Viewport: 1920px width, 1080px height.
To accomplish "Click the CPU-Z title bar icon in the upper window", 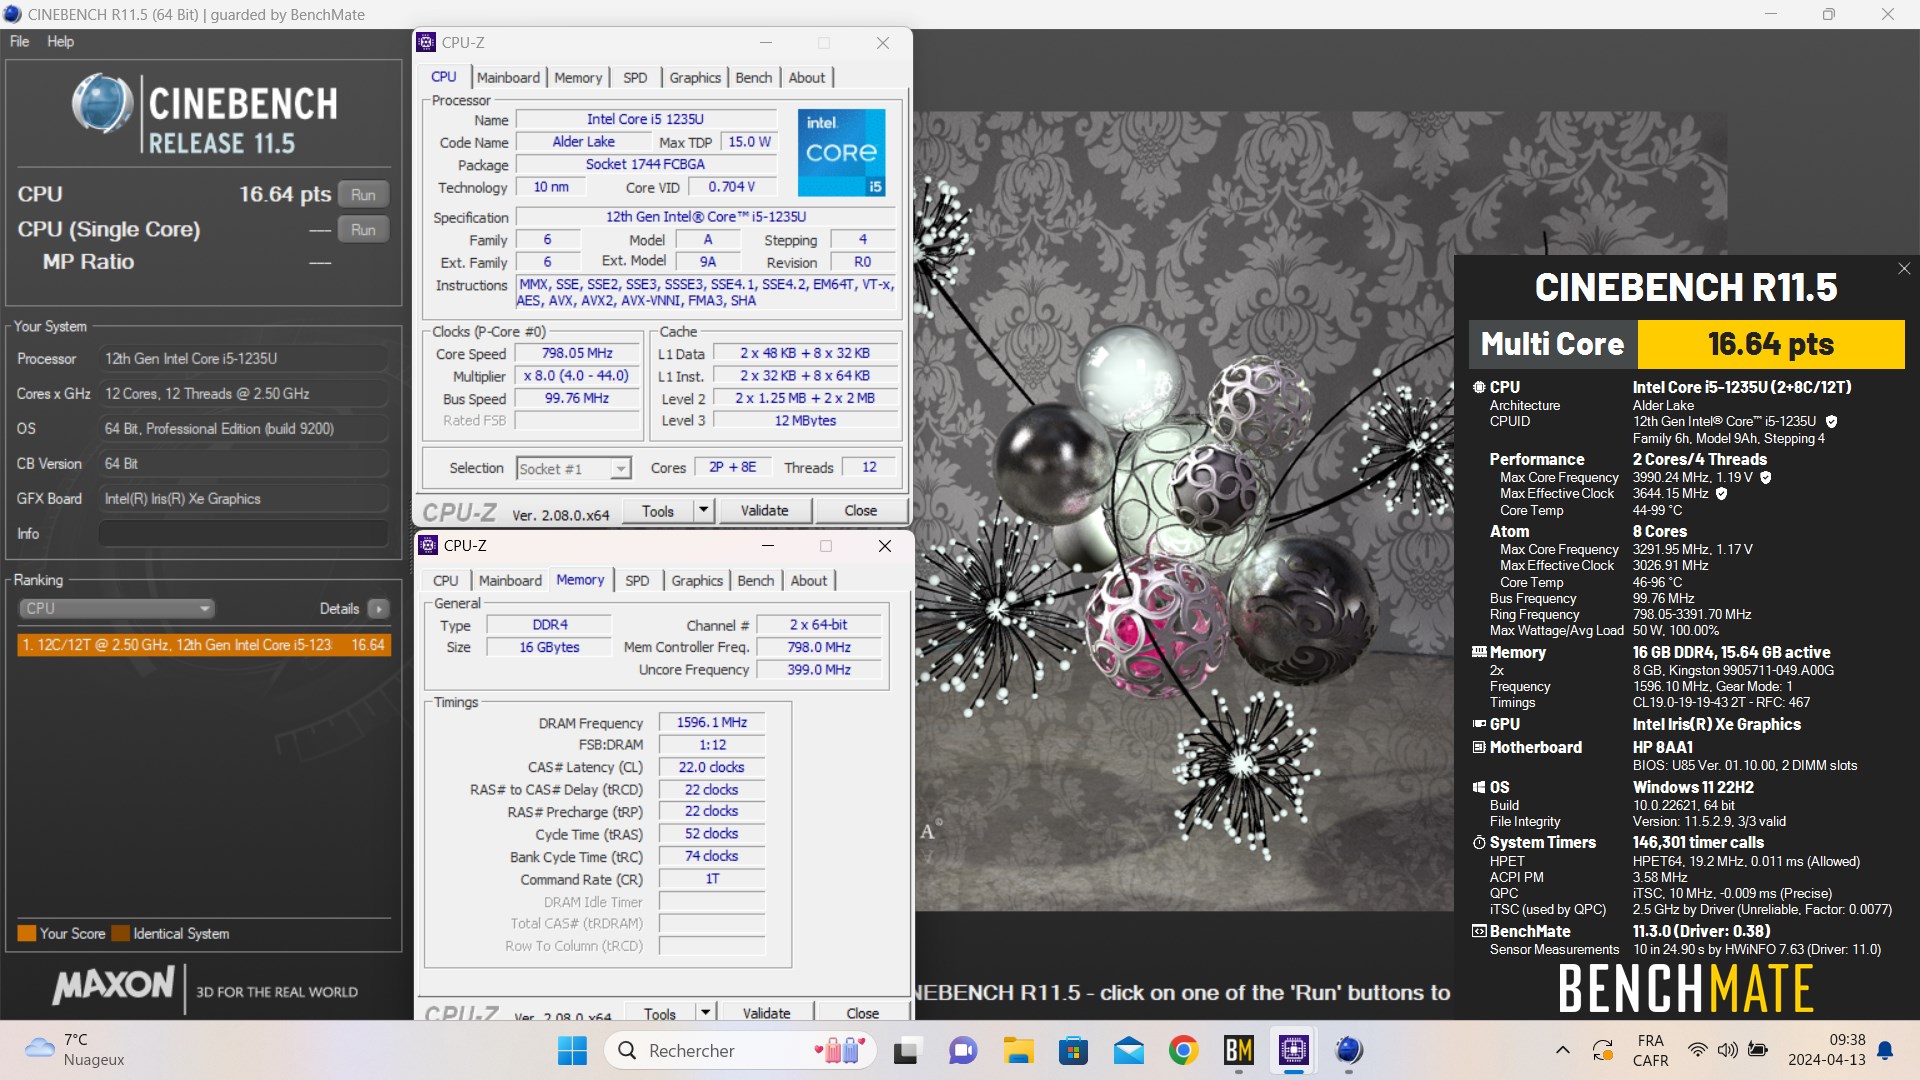I will (426, 42).
